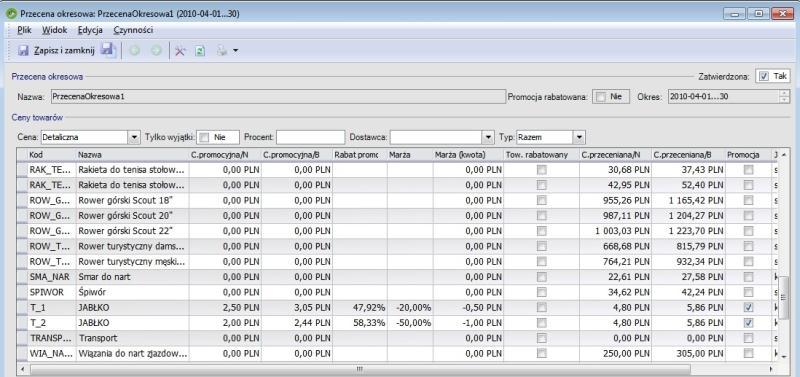The image size is (800, 377).
Task: Click the SMA_NAR code cell
Action: click(x=51, y=277)
